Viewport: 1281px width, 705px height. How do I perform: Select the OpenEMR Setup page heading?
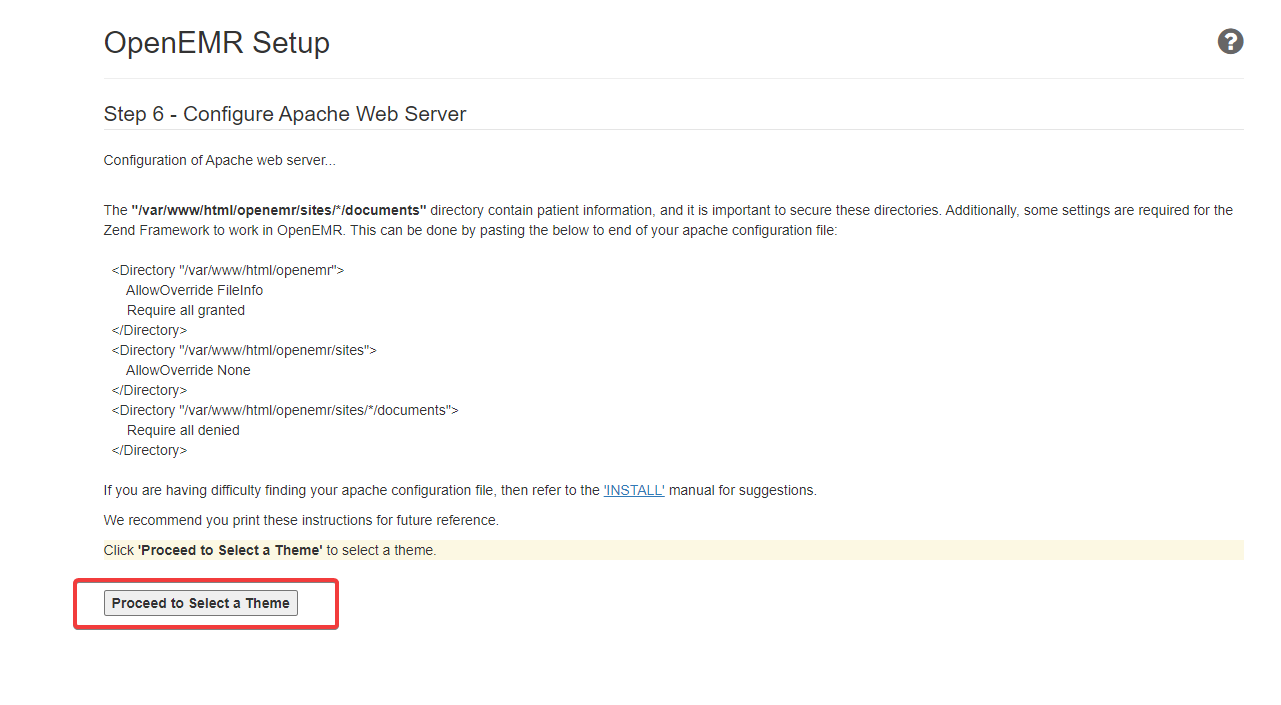pyautogui.click(x=217, y=43)
